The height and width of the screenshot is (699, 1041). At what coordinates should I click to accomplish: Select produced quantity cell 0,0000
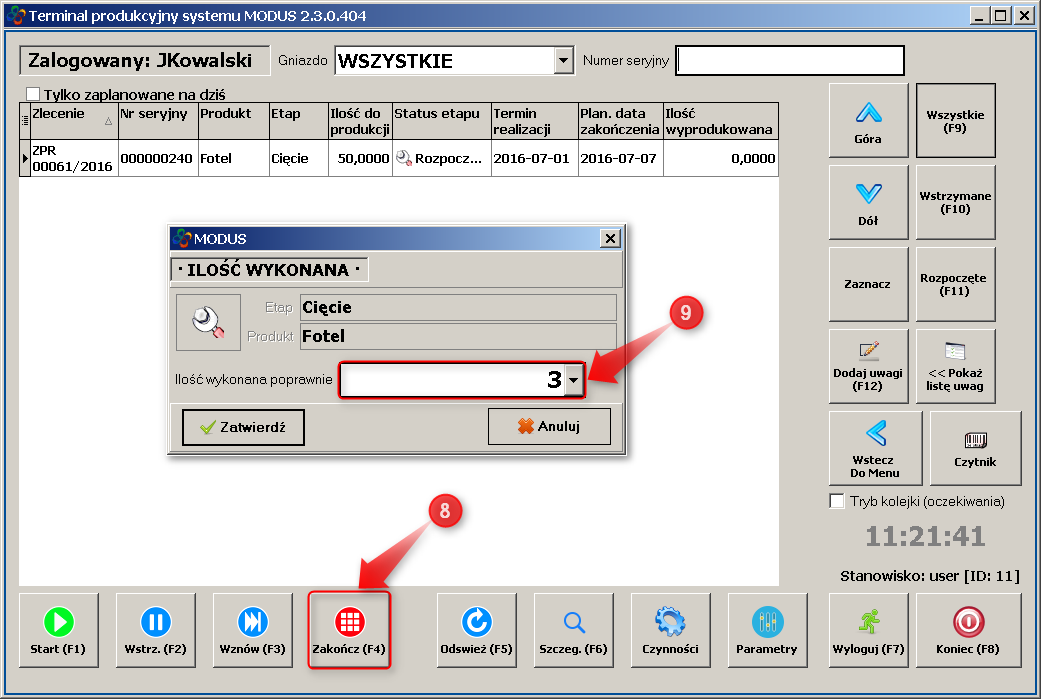coord(721,158)
